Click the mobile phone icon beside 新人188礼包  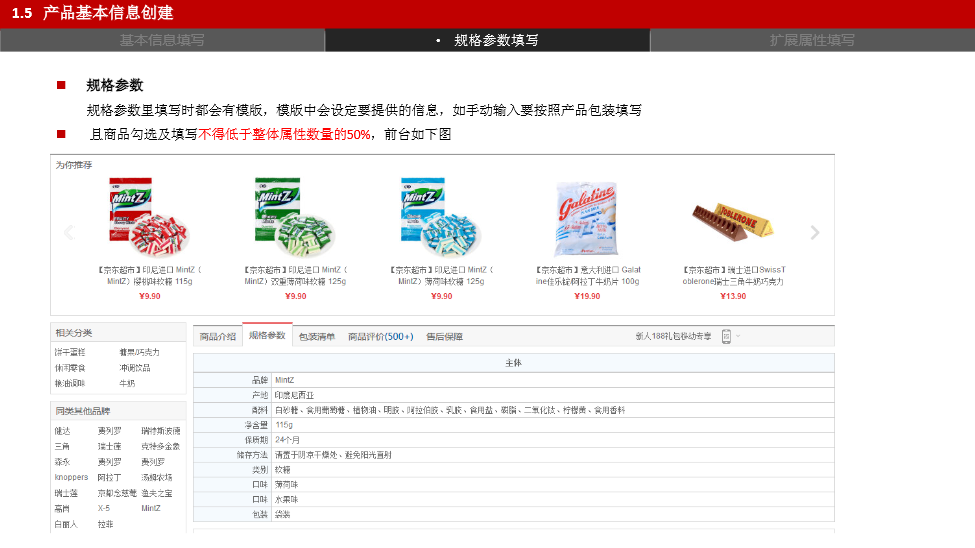click(727, 337)
